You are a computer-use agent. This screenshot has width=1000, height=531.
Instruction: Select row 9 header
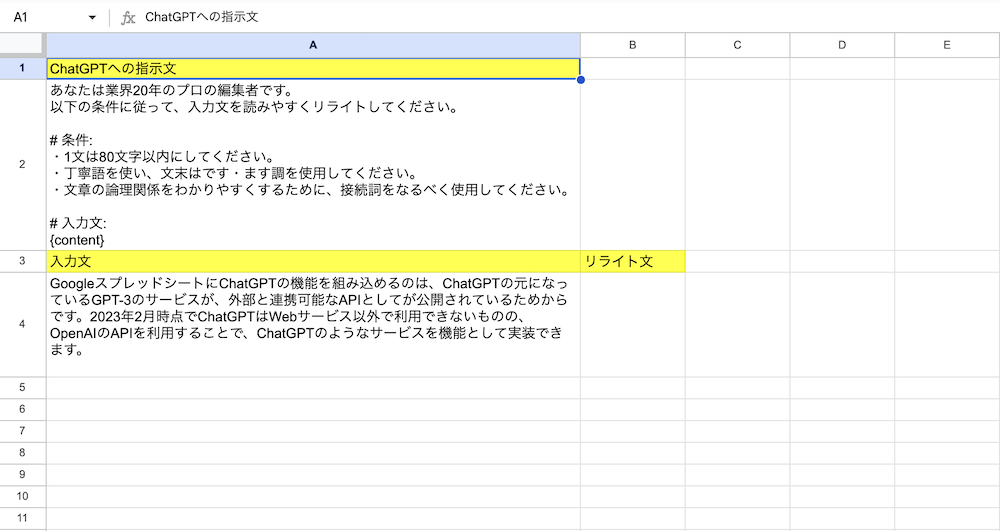click(23, 474)
